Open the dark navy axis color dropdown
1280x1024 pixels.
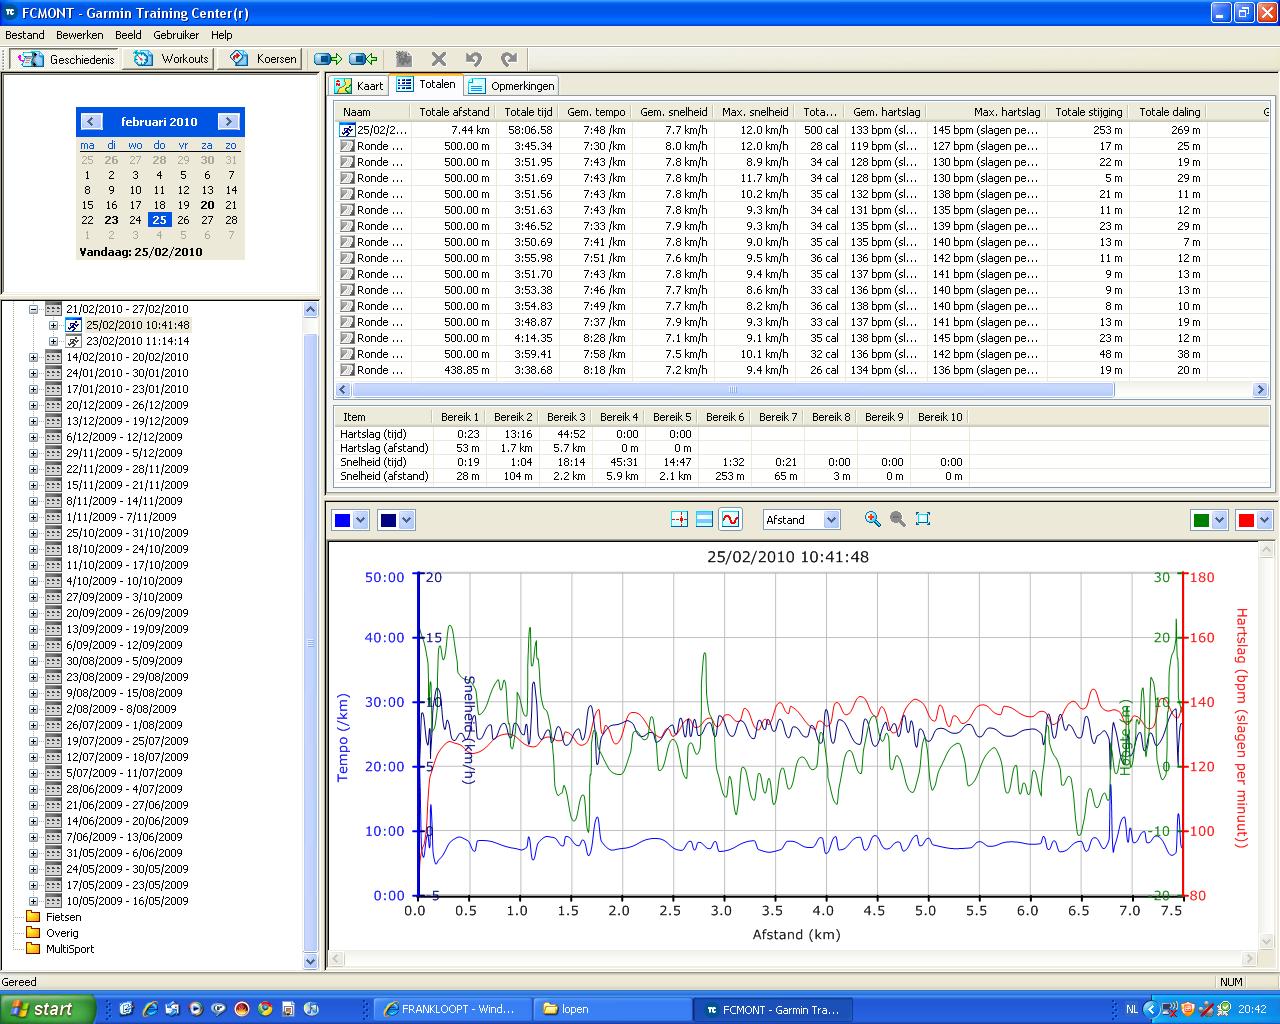(406, 520)
